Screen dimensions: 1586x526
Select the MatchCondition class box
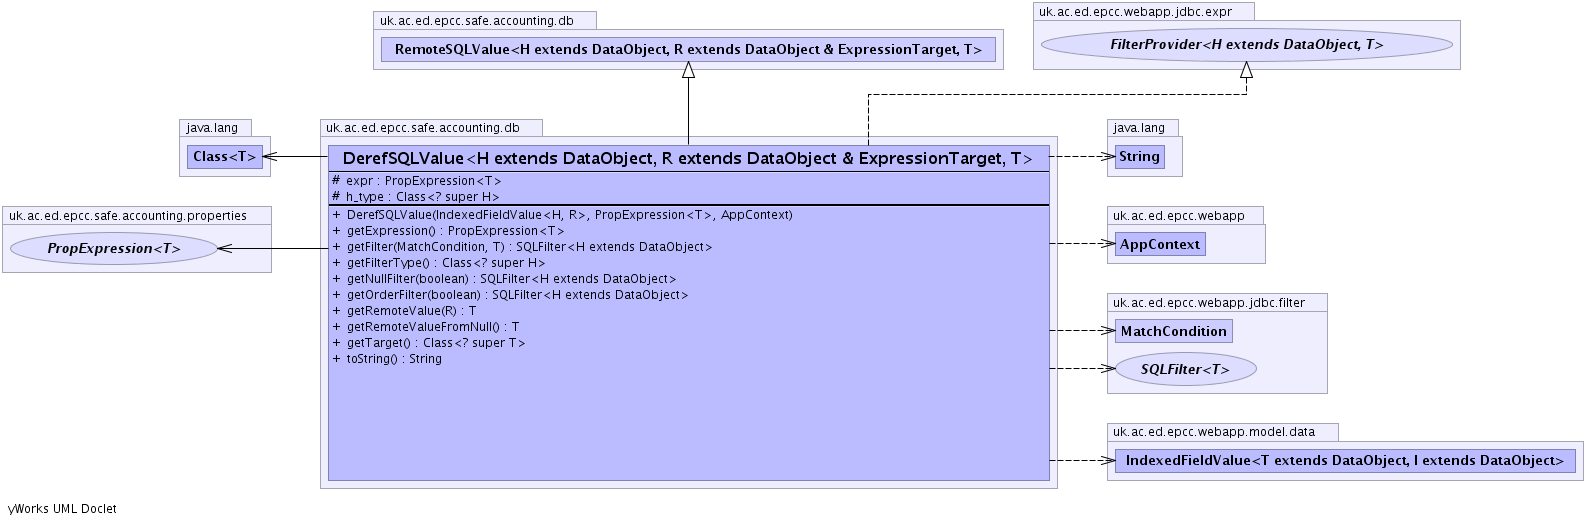[x=1173, y=332]
